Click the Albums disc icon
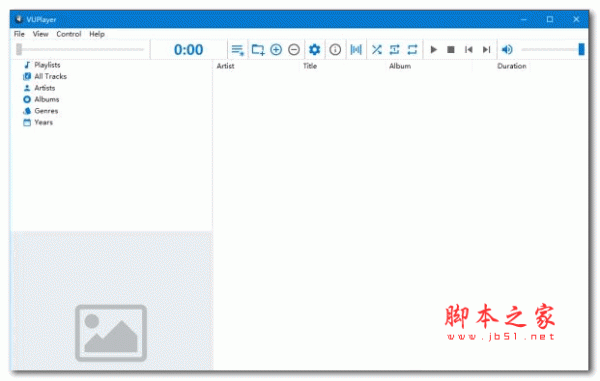600x381 pixels. pos(27,99)
